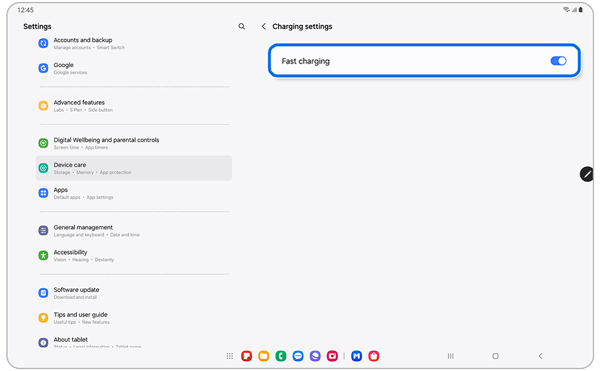Open Apps settings entry
The height and width of the screenshot is (371, 600).
[x=134, y=193]
